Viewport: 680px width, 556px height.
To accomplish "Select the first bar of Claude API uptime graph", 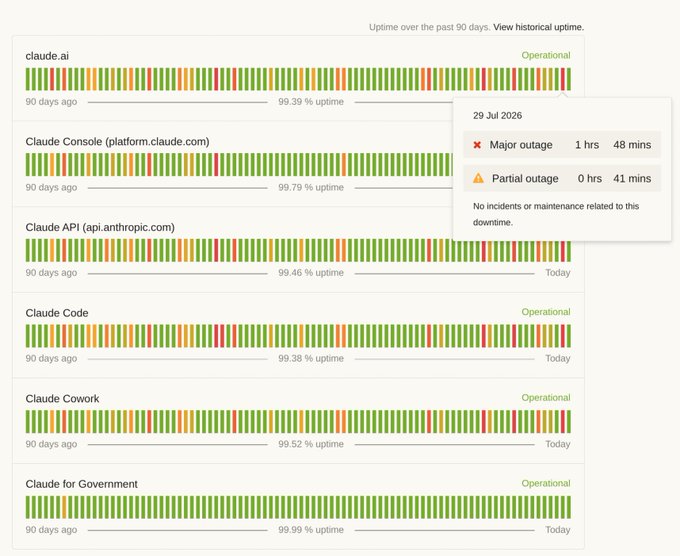I will pyautogui.click(x=28, y=250).
